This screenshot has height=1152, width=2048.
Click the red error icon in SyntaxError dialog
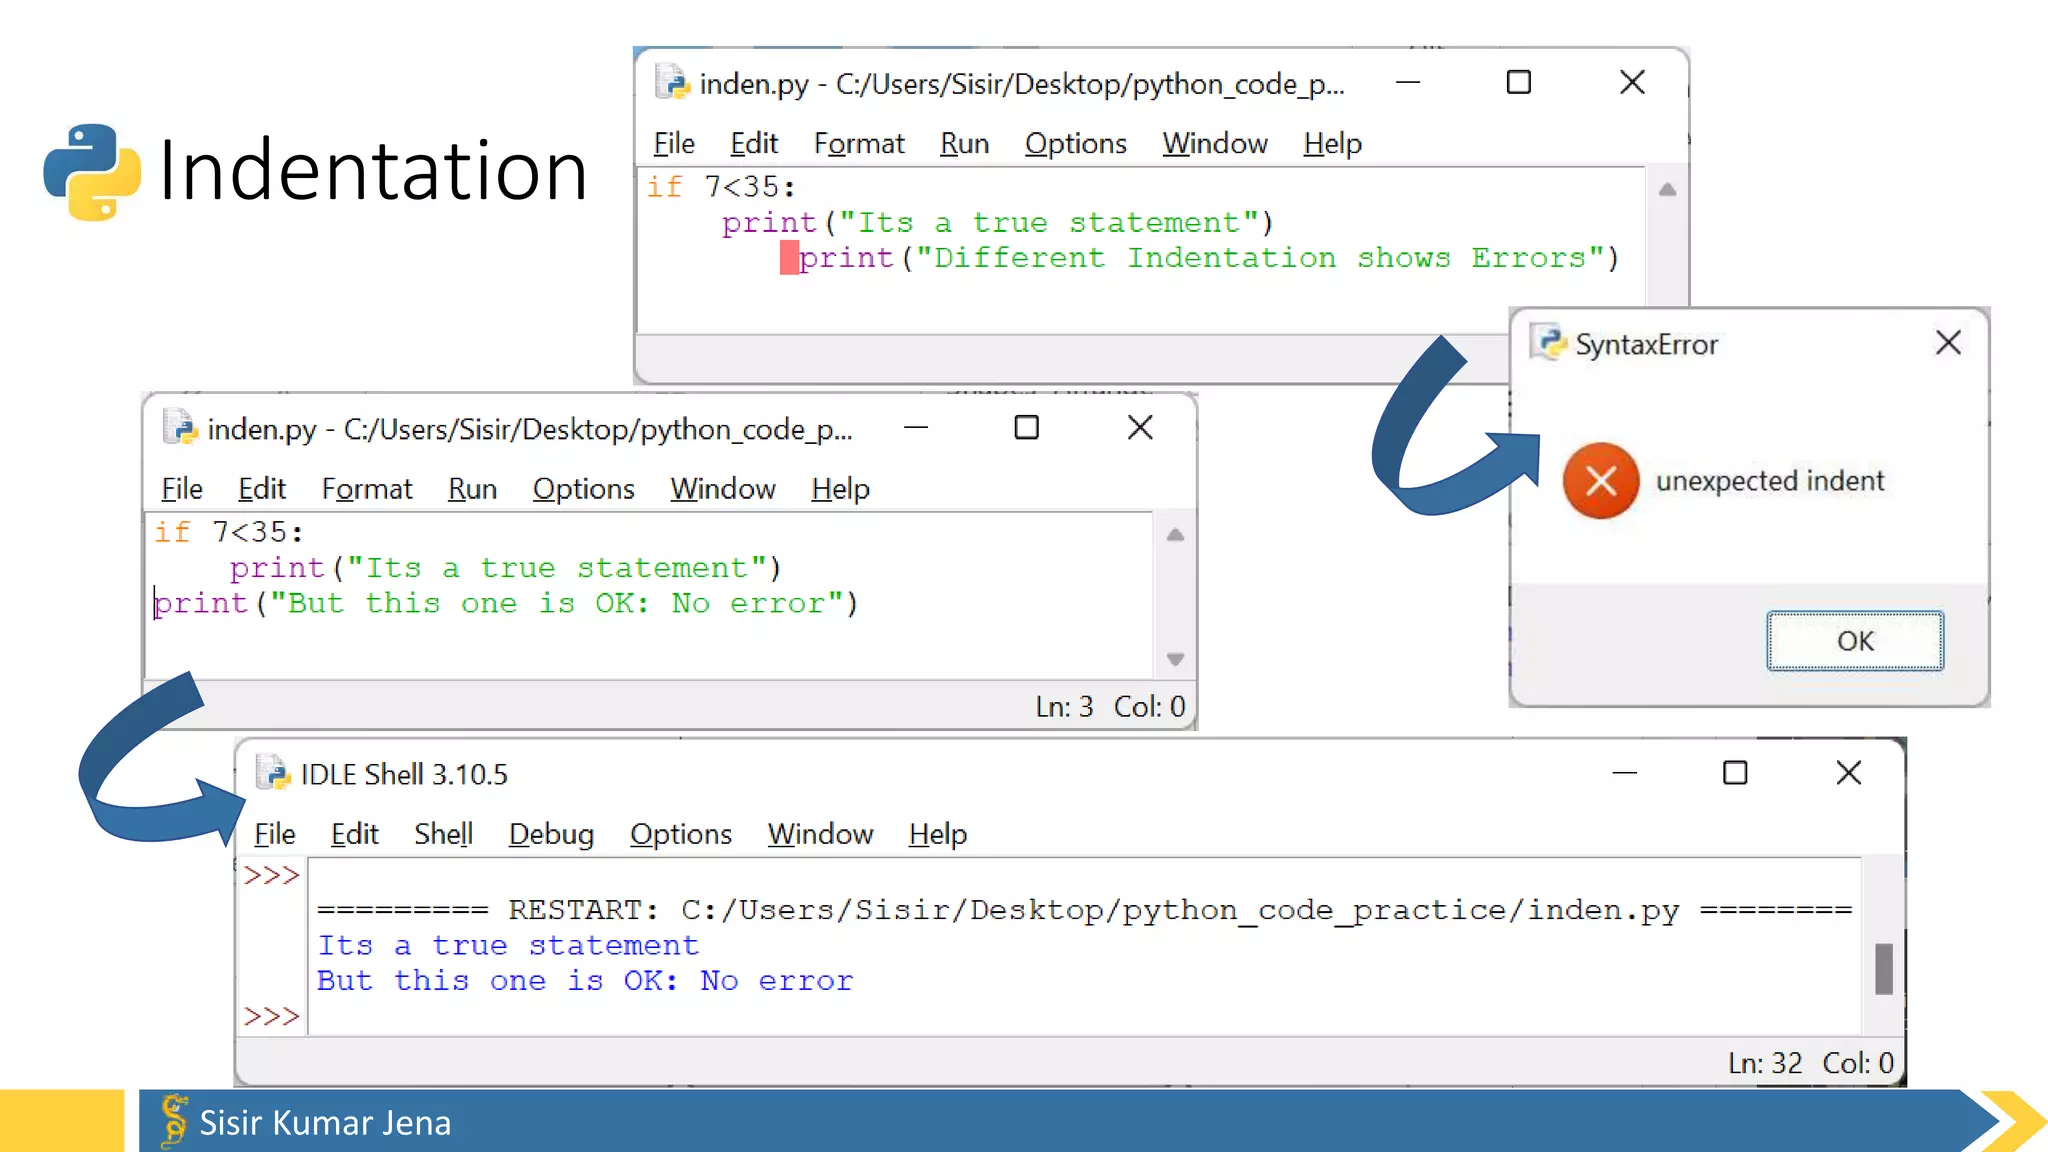coord(1600,481)
